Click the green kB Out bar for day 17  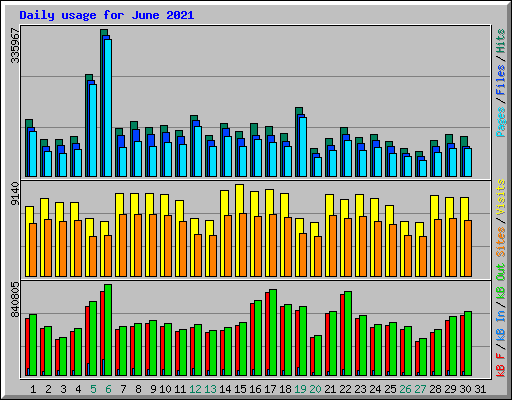pos(273,332)
